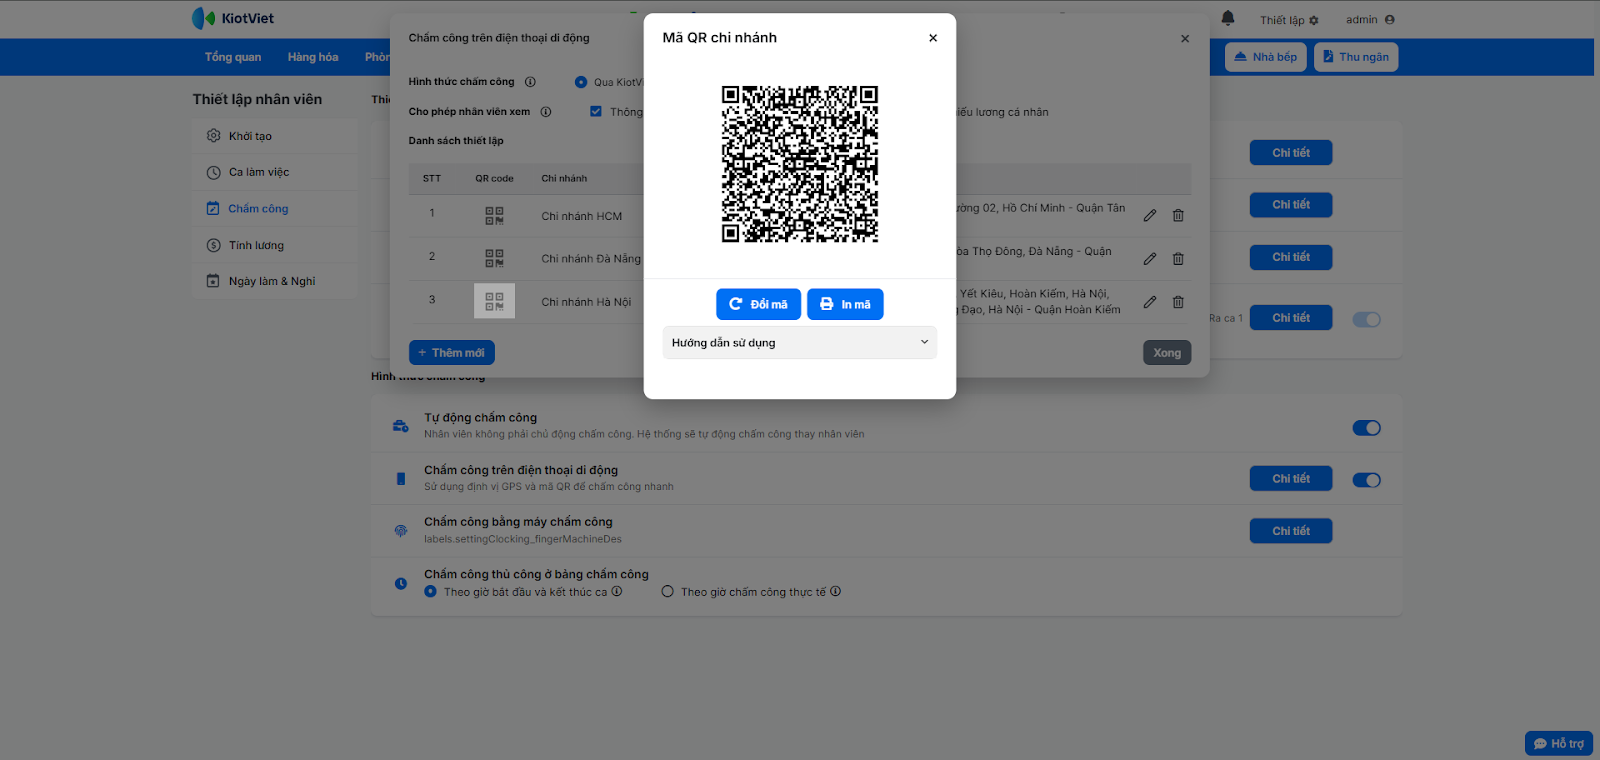
Task: Delete the Chi nhánh Hà Nội row
Action: [1178, 302]
